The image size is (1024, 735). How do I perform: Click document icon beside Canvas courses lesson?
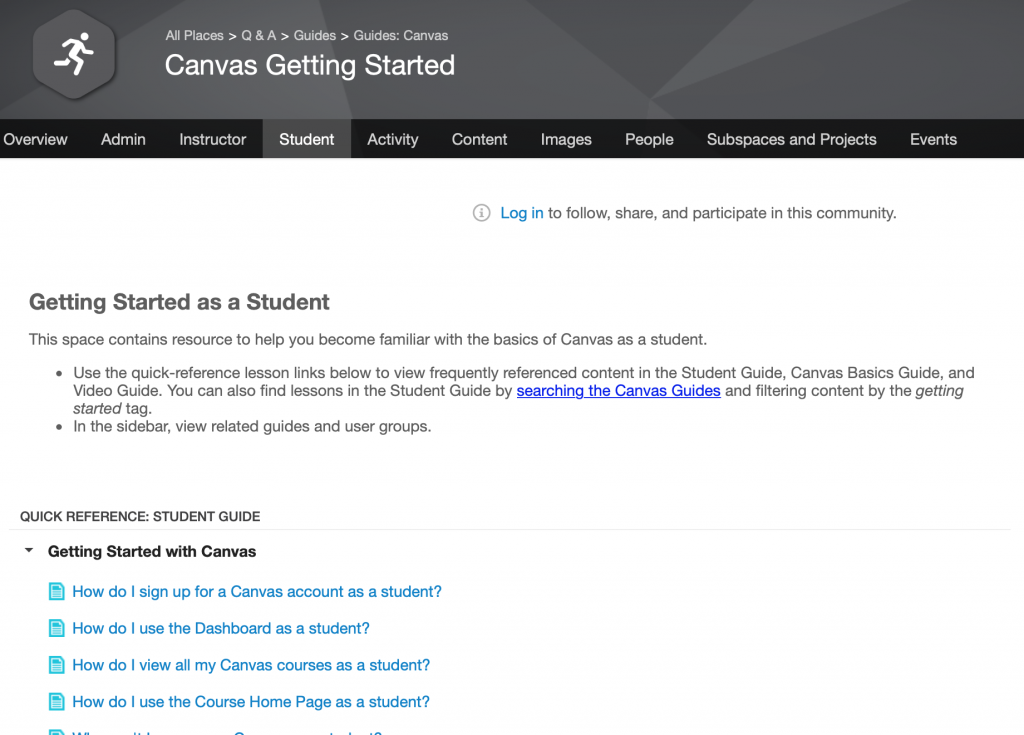pos(57,665)
